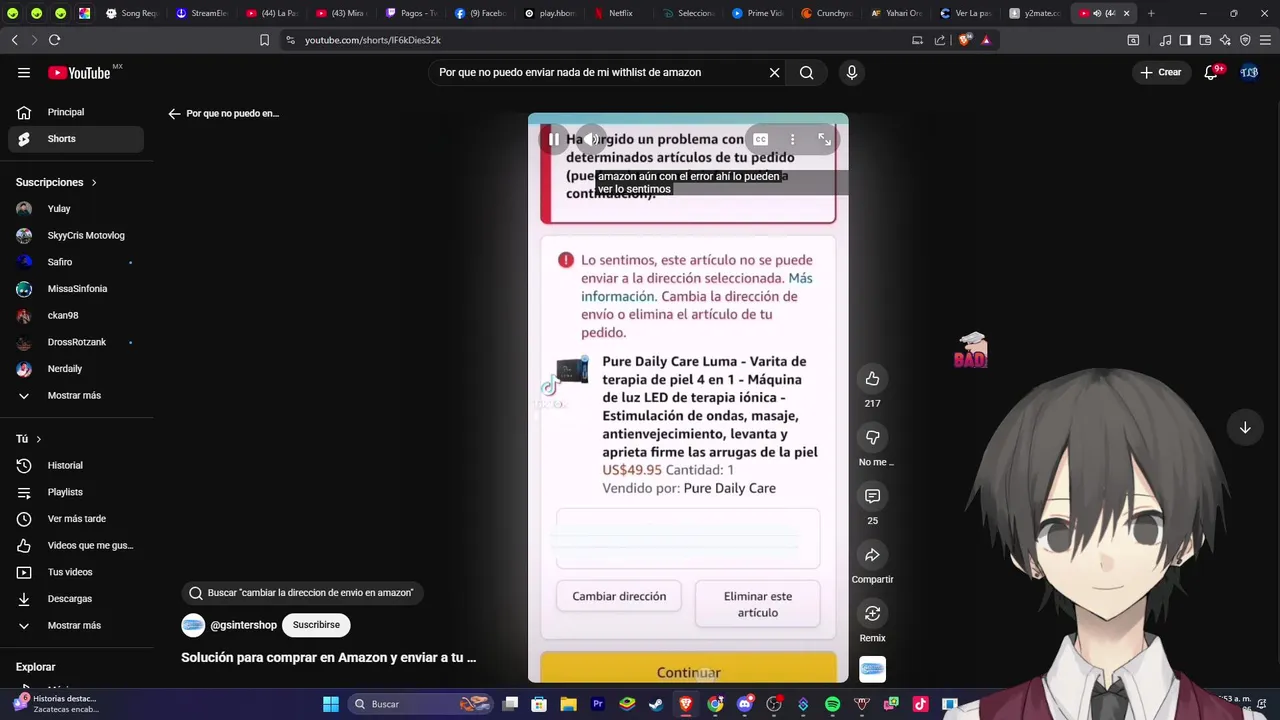The width and height of the screenshot is (1280, 720).
Task: Open the Nerdaily channel
Action: tap(76, 369)
